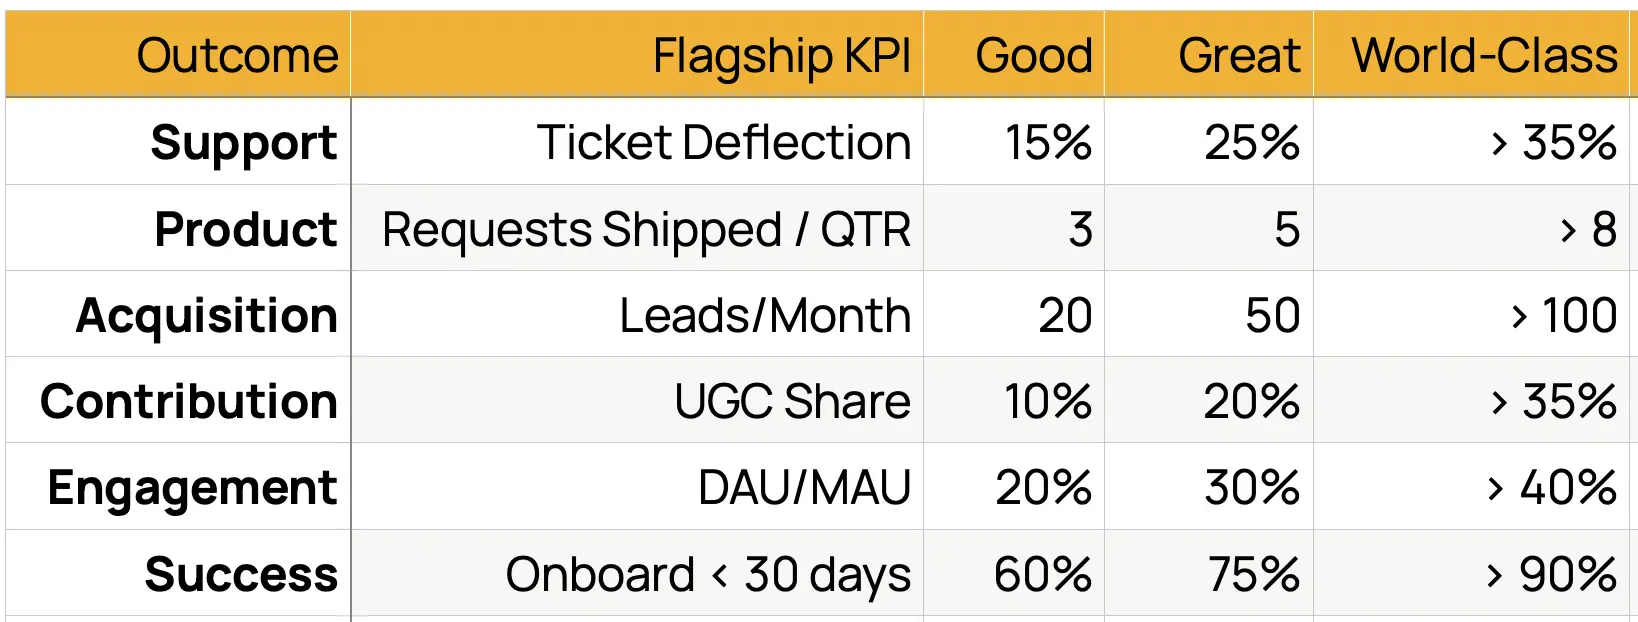This screenshot has height=622, width=1638.
Task: Select the Outcome header cell
Action: coord(178,55)
